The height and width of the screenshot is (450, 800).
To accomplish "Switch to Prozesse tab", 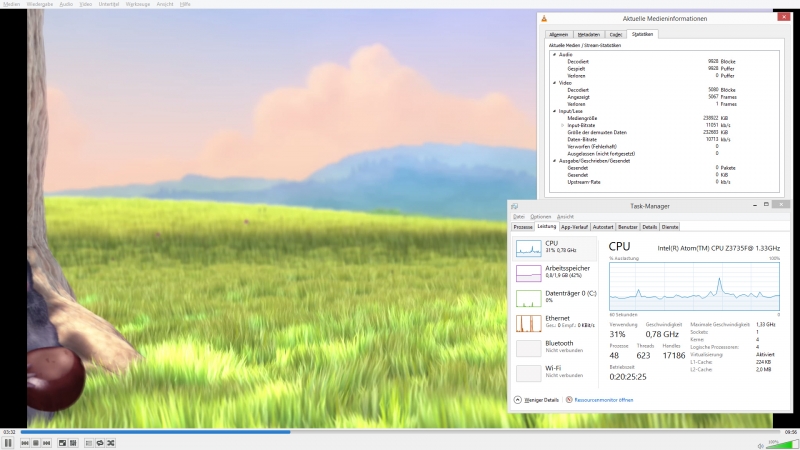I will click(523, 227).
